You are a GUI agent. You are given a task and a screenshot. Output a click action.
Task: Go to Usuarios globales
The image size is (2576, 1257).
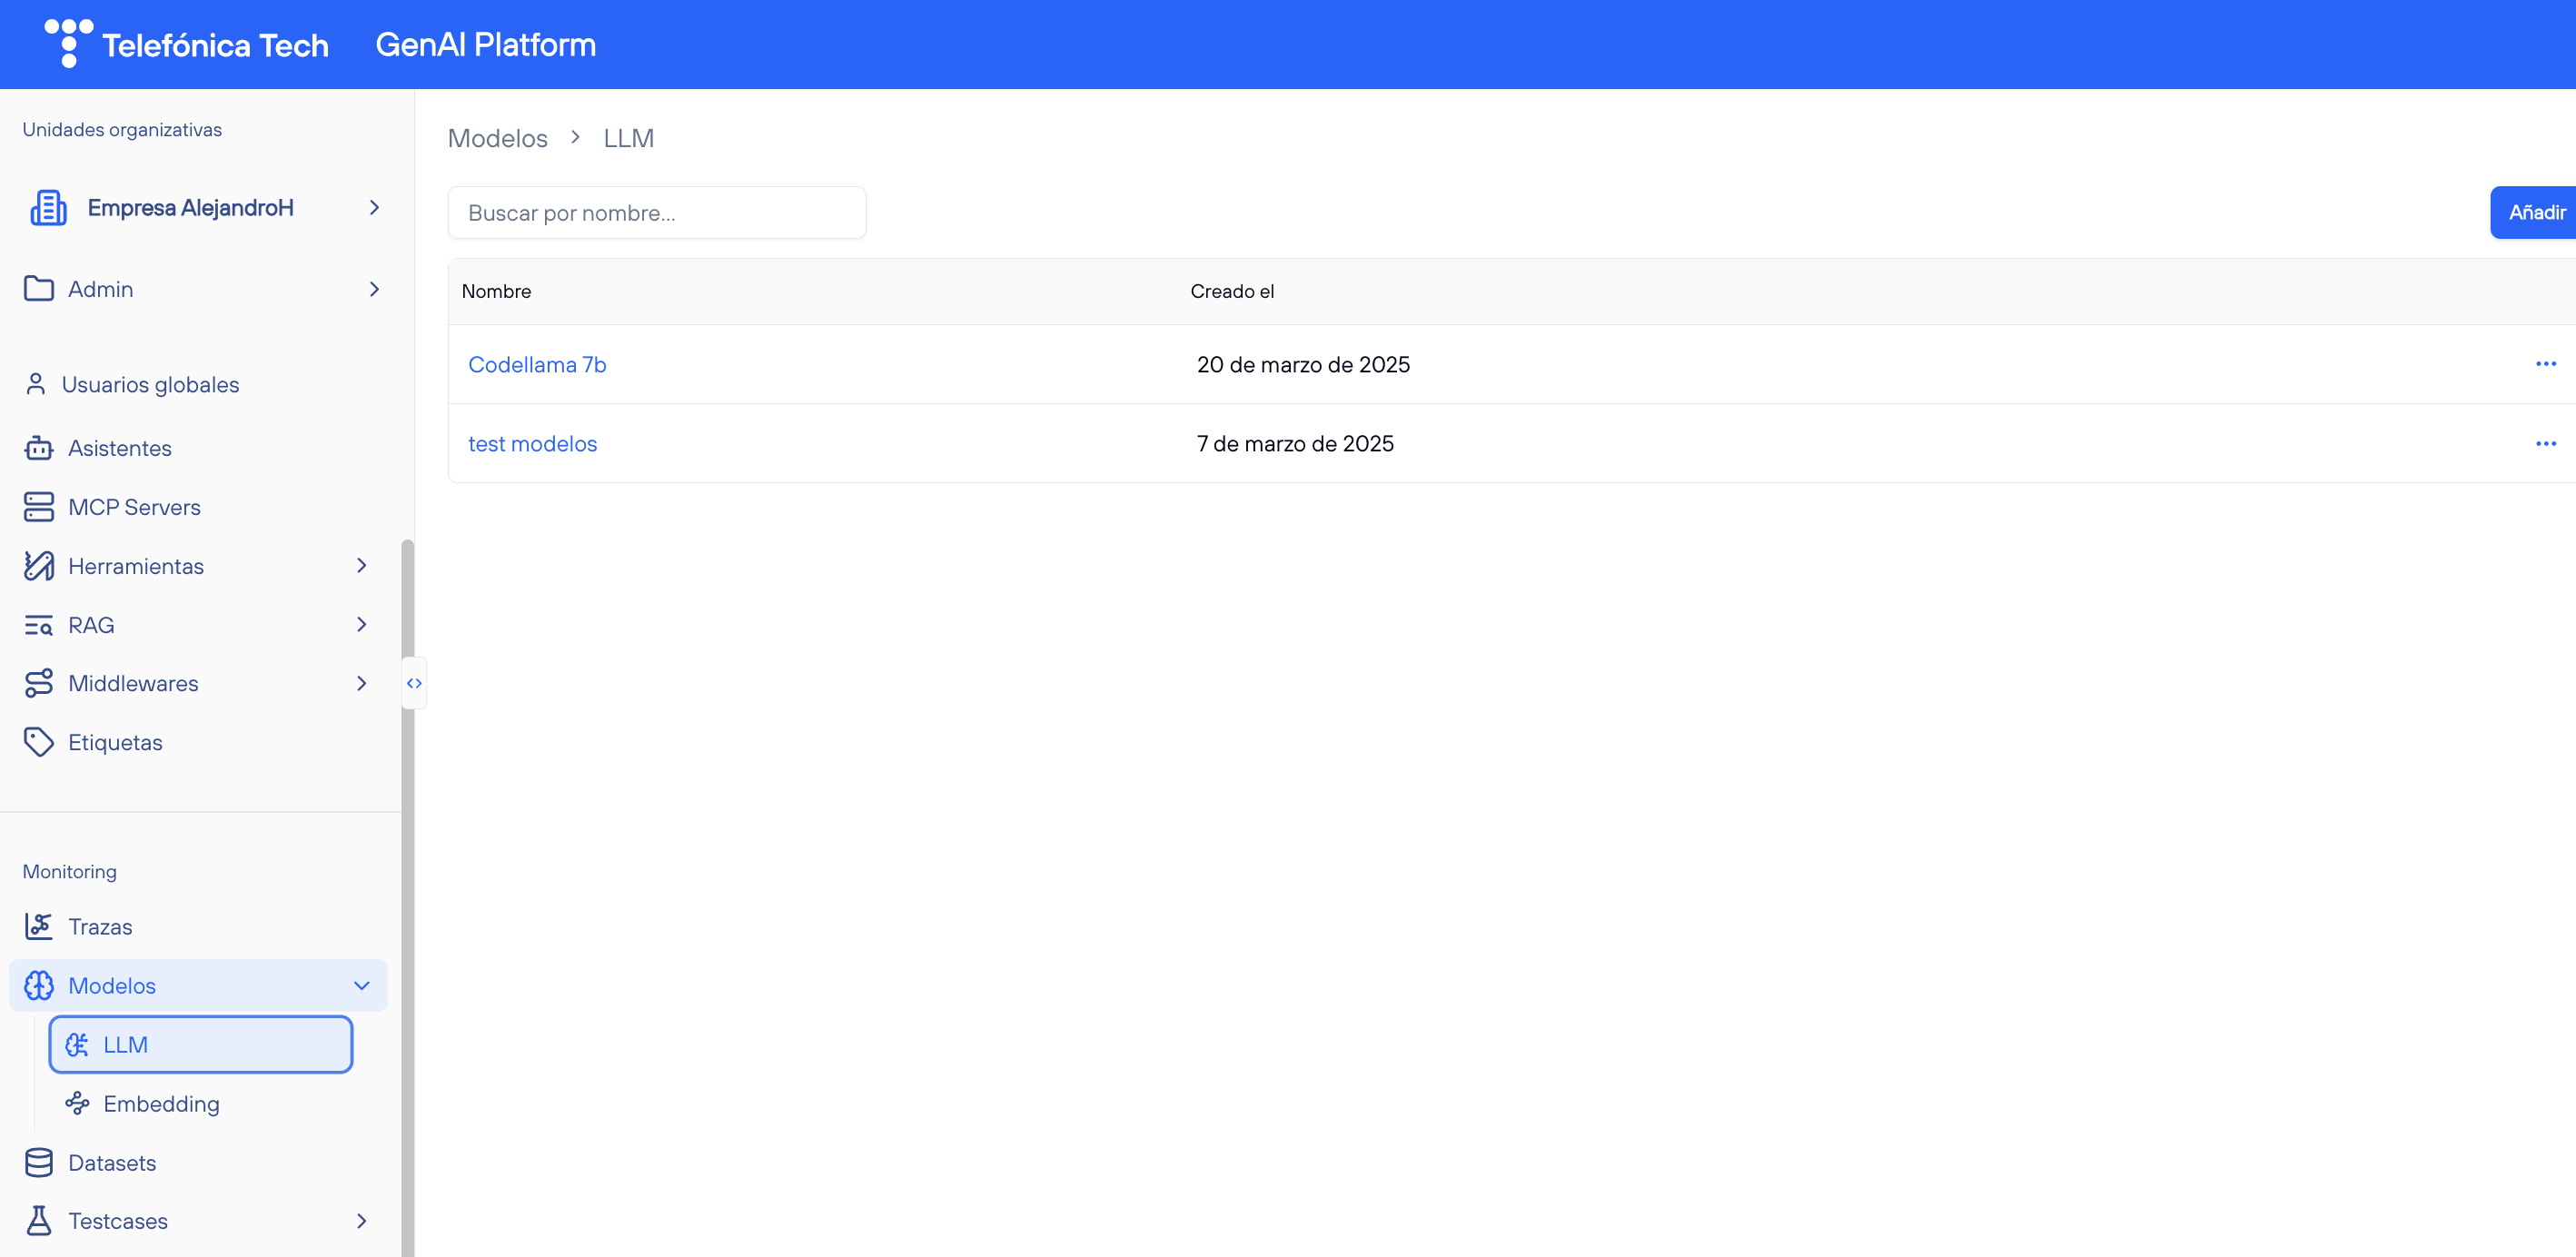click(150, 385)
